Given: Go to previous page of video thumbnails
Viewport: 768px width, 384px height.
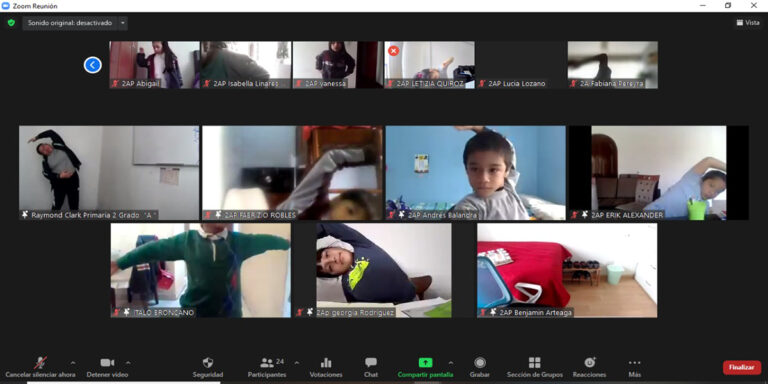Looking at the screenshot, I should 93,65.
